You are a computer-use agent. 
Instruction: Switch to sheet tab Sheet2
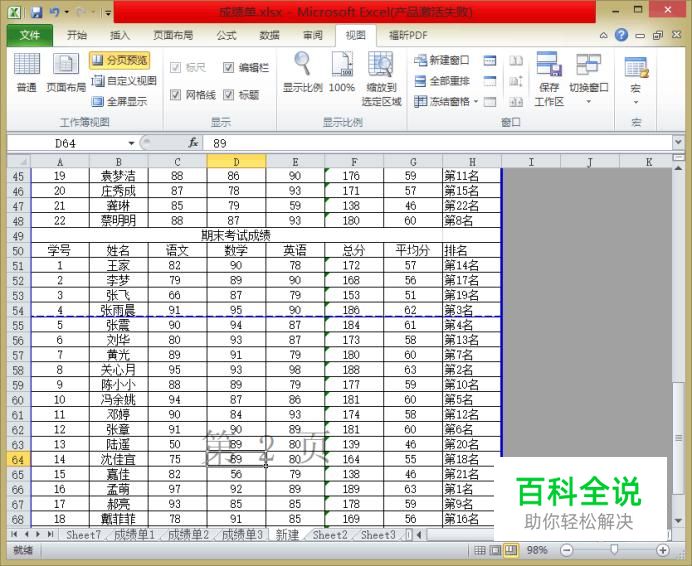(330, 535)
